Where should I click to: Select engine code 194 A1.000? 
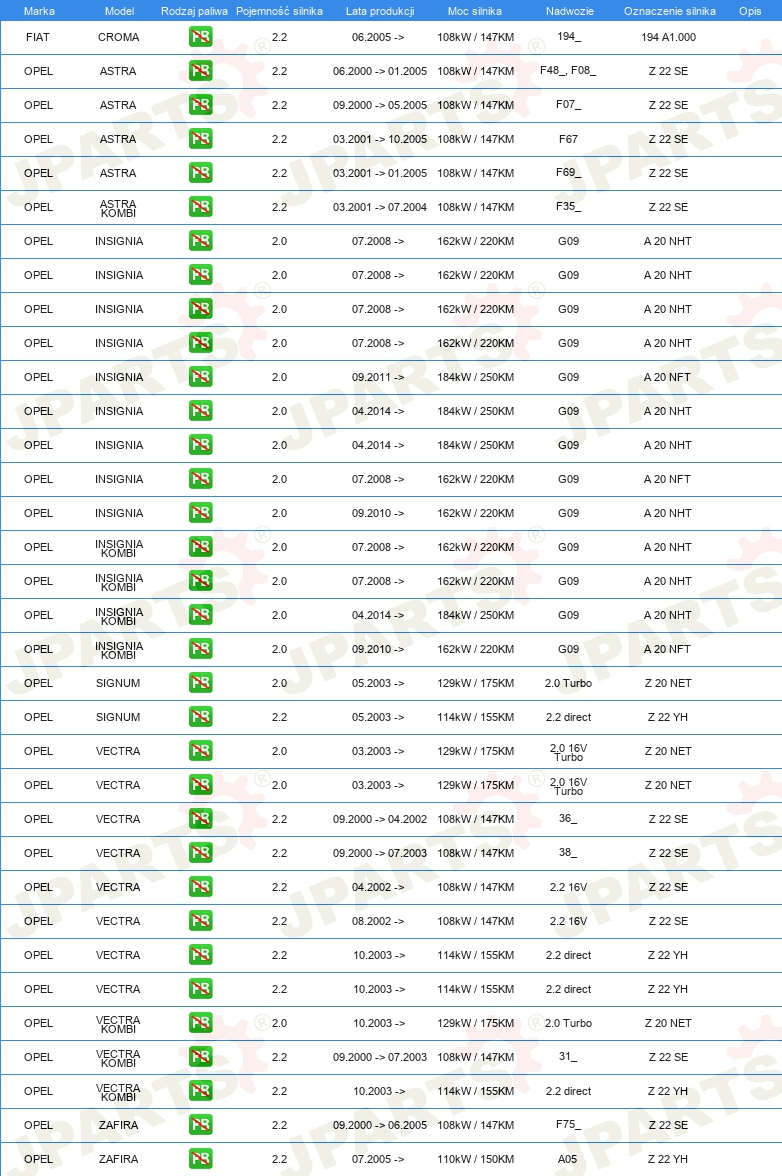668,37
